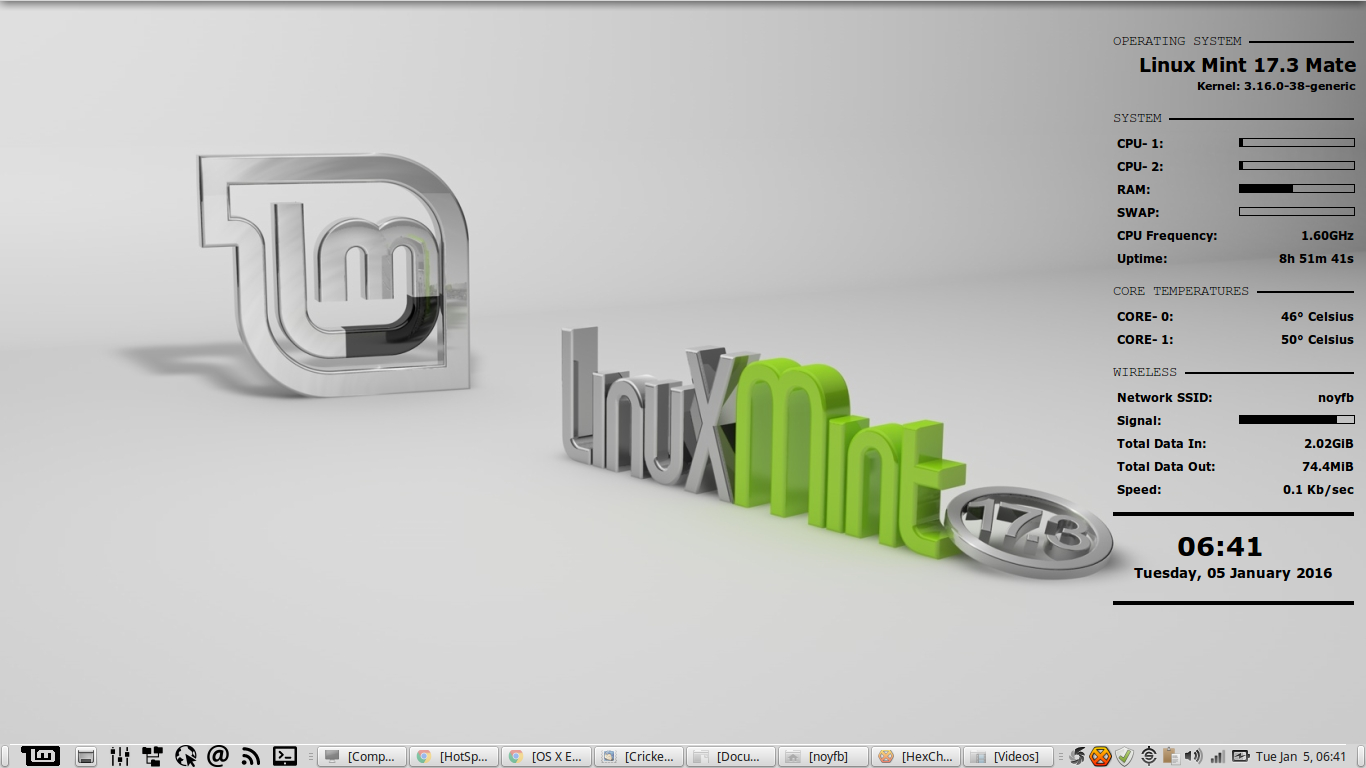Switch to the [OS X E... Chrome window

point(546,757)
